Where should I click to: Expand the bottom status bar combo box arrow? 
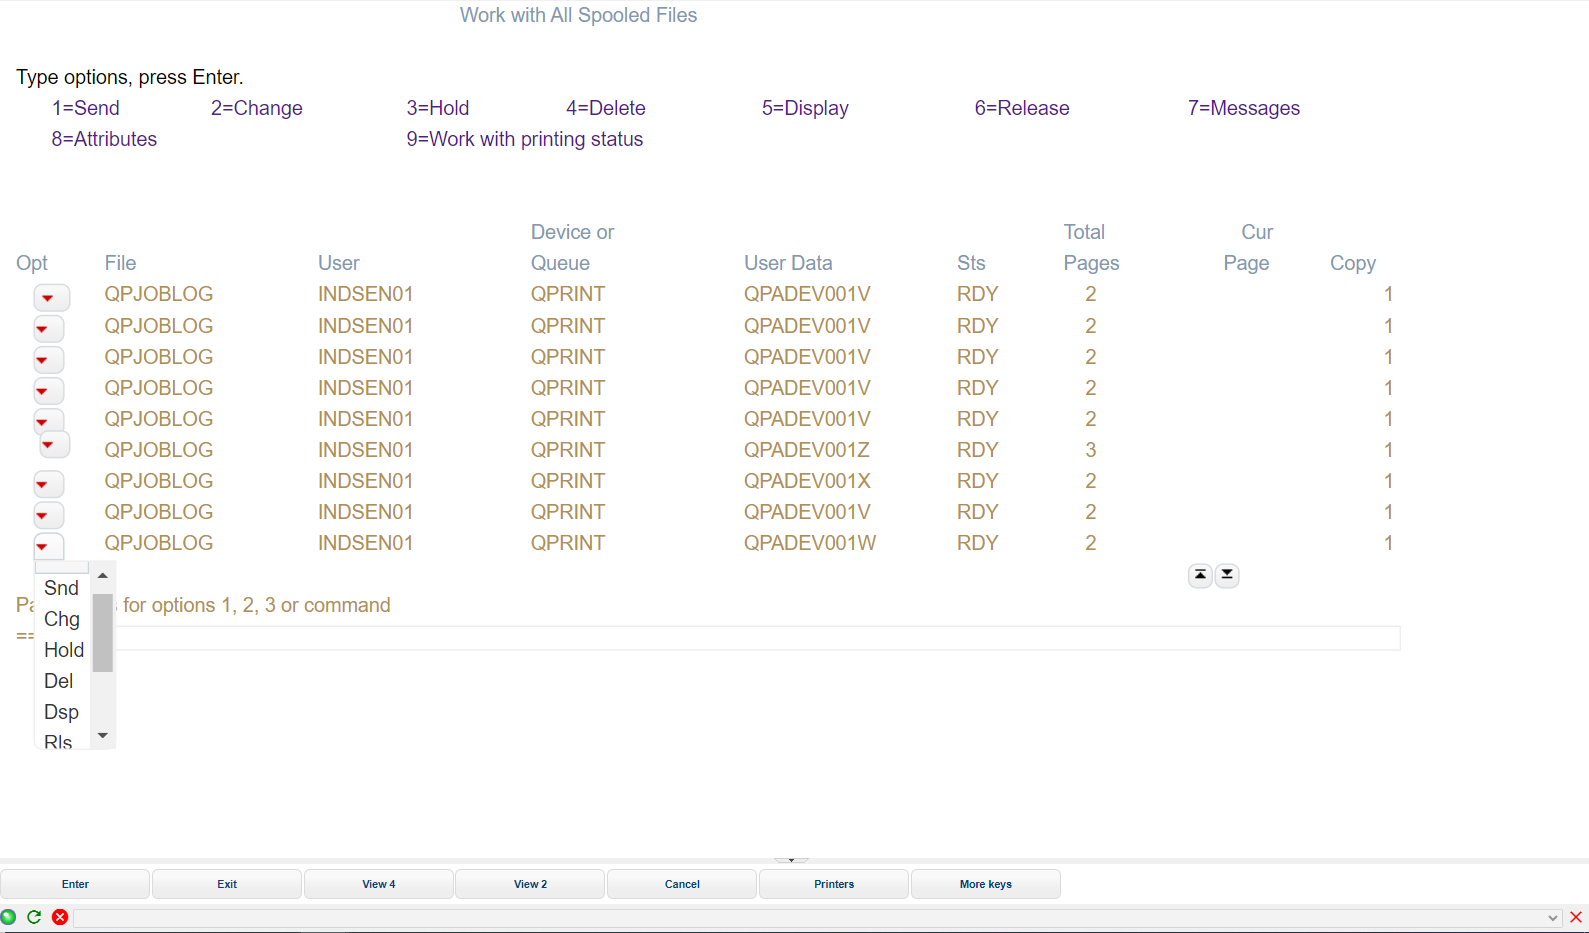point(1552,918)
